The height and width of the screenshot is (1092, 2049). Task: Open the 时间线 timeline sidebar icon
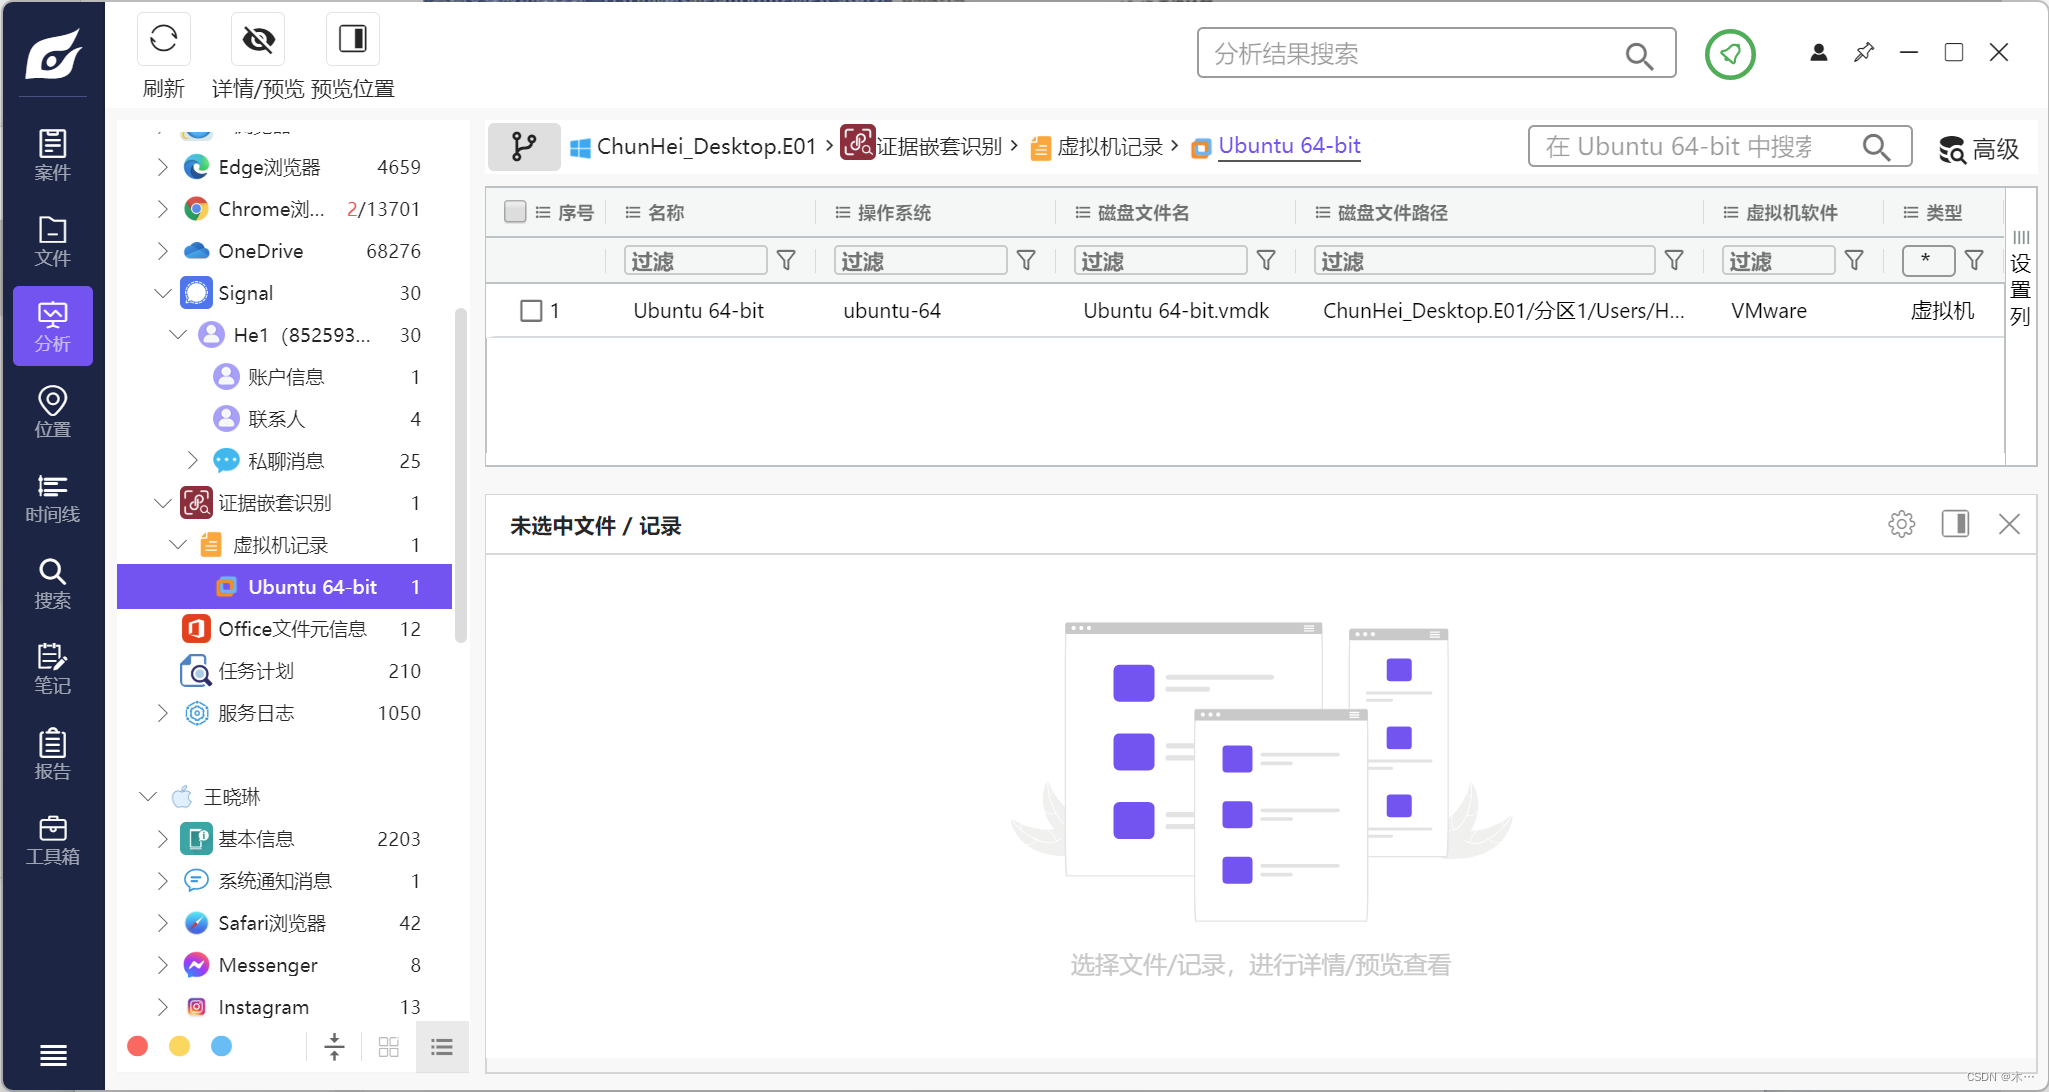[x=52, y=498]
